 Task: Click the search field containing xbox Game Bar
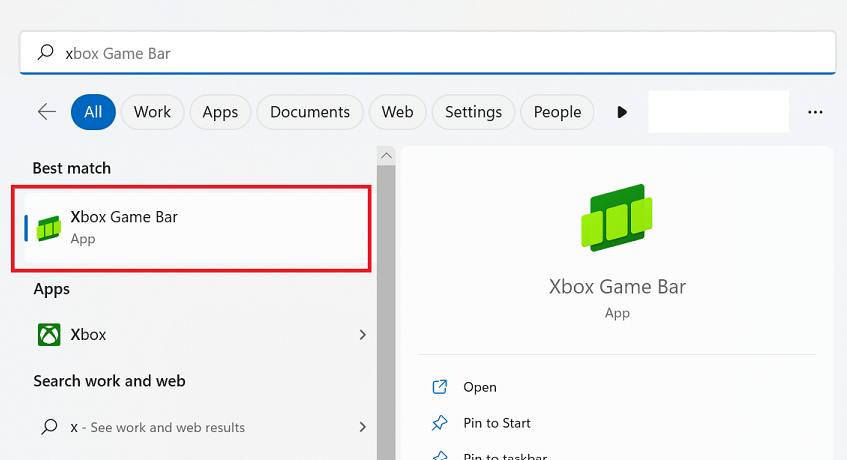click(x=427, y=52)
